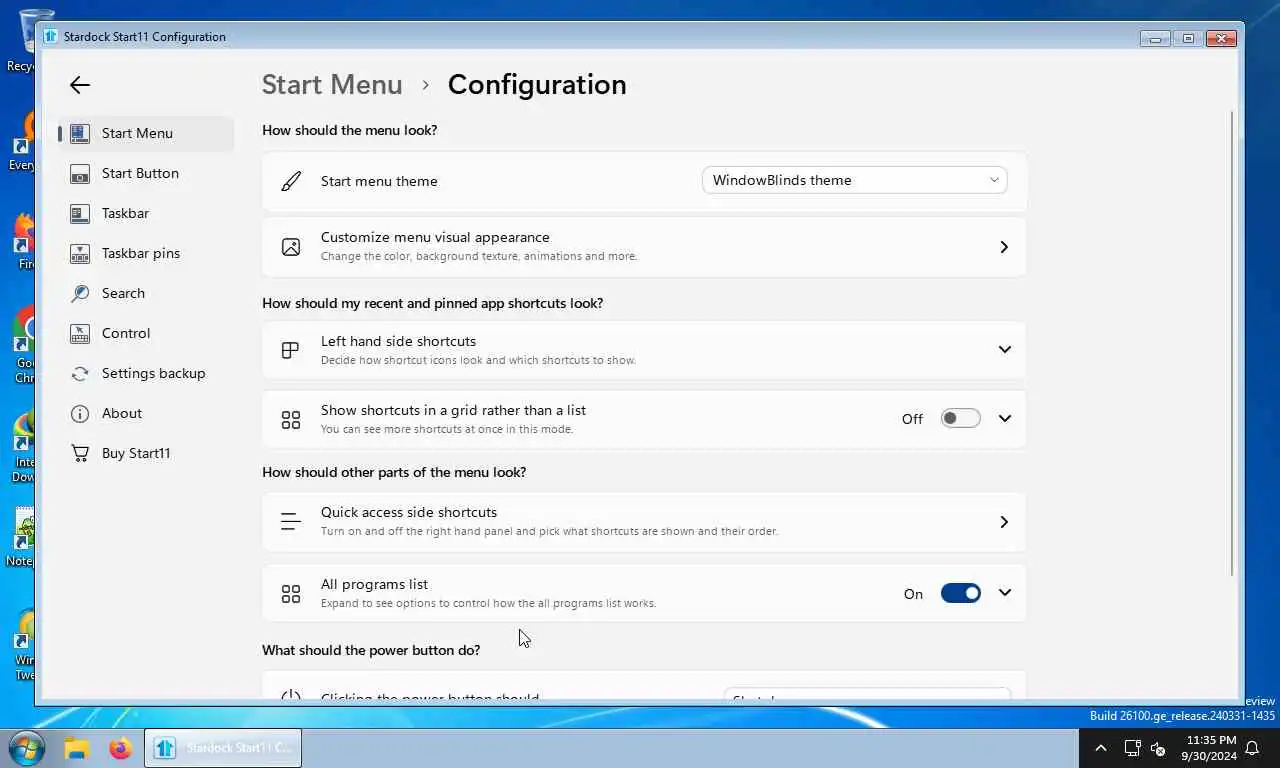Image resolution: width=1280 pixels, height=768 pixels.
Task: Select Start Button in the sidebar
Action: 147,173
